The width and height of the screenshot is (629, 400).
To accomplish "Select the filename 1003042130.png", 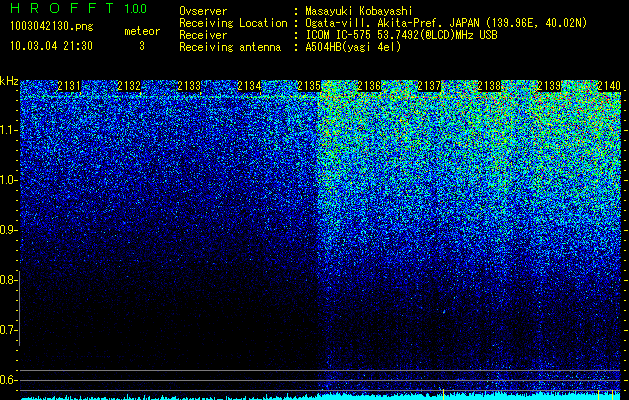I will click(52, 26).
